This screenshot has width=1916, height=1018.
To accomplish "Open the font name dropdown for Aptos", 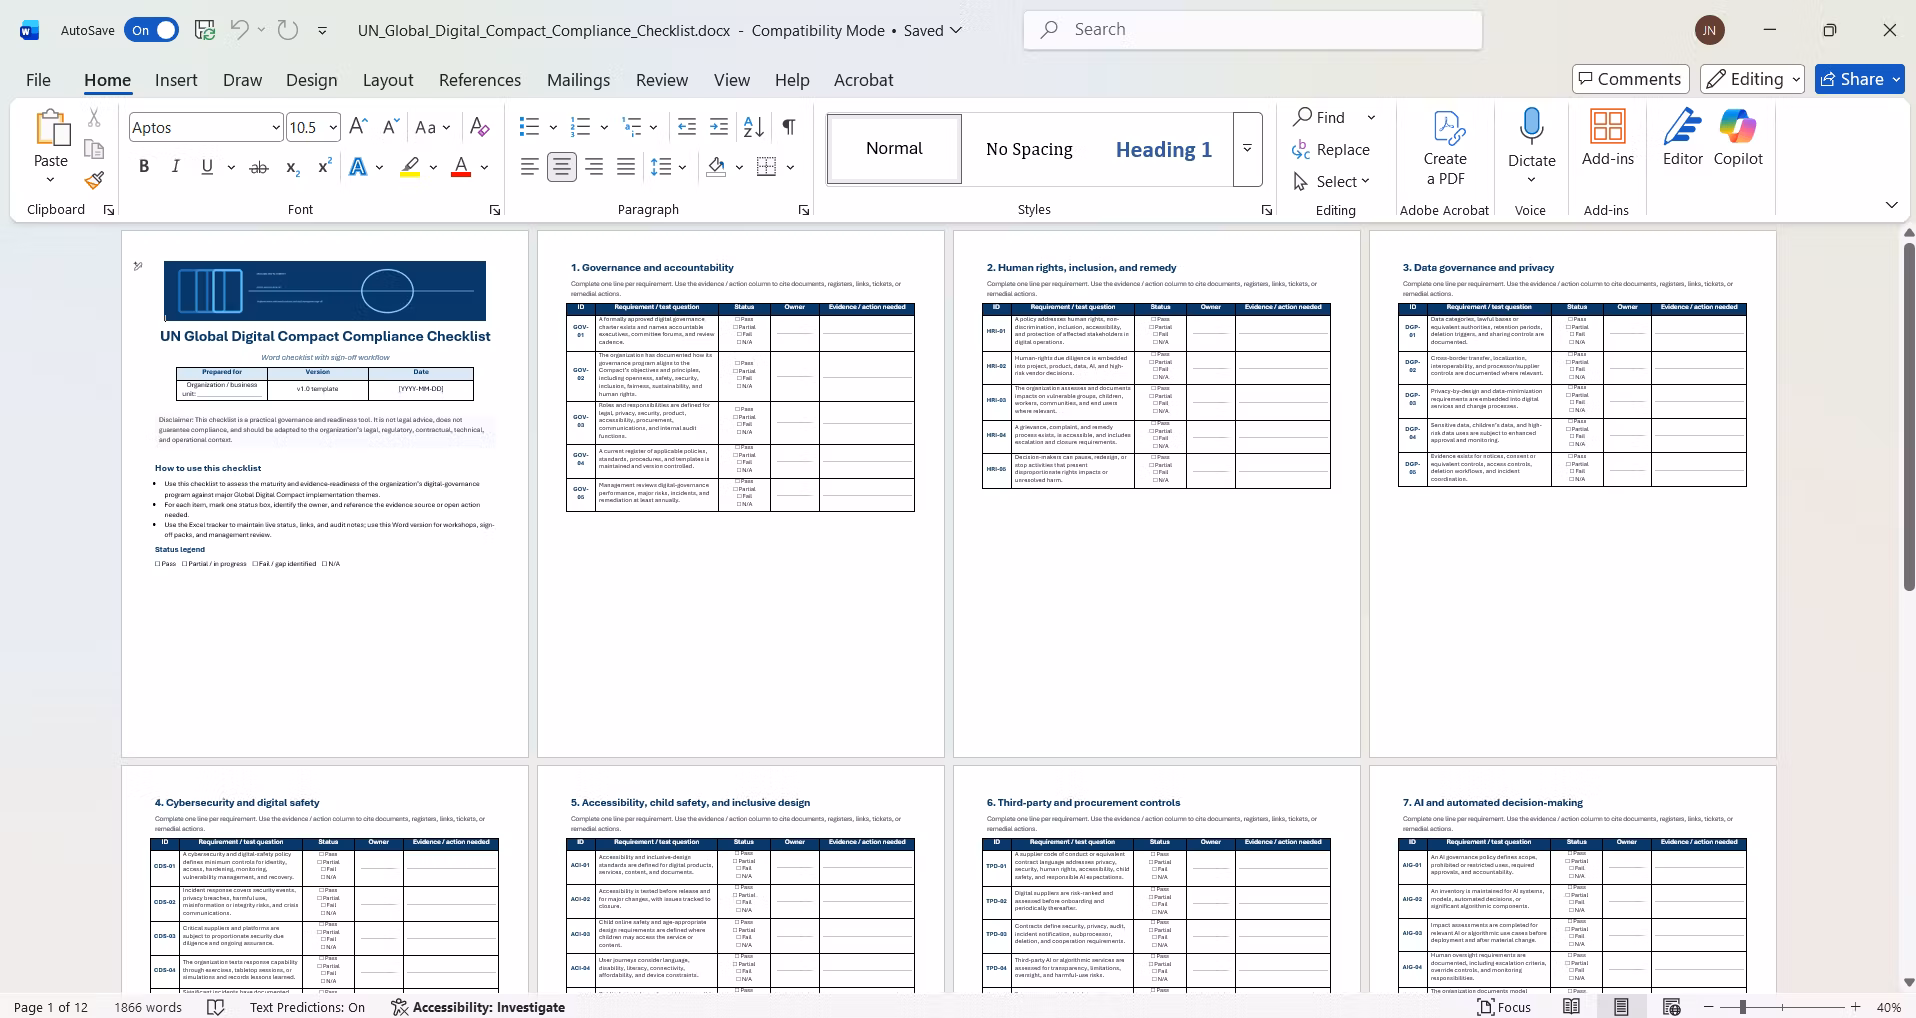I will pos(276,127).
